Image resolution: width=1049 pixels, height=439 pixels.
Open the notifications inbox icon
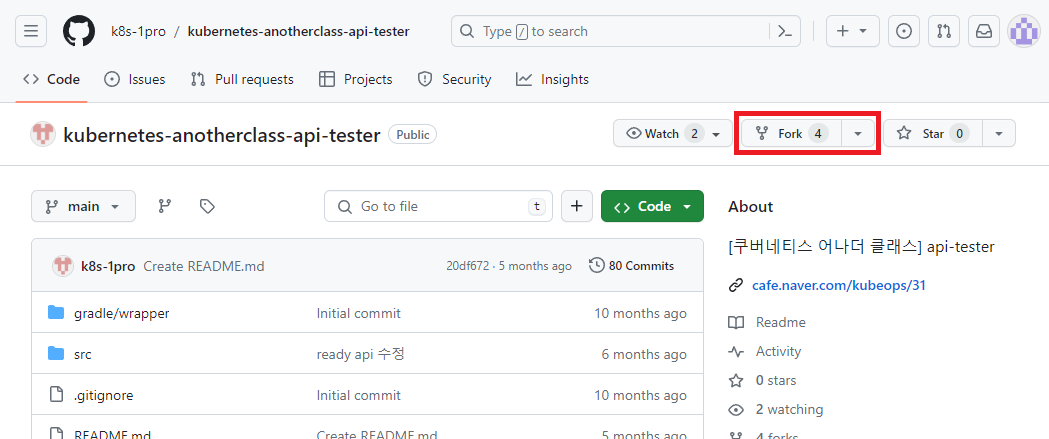coord(983,31)
